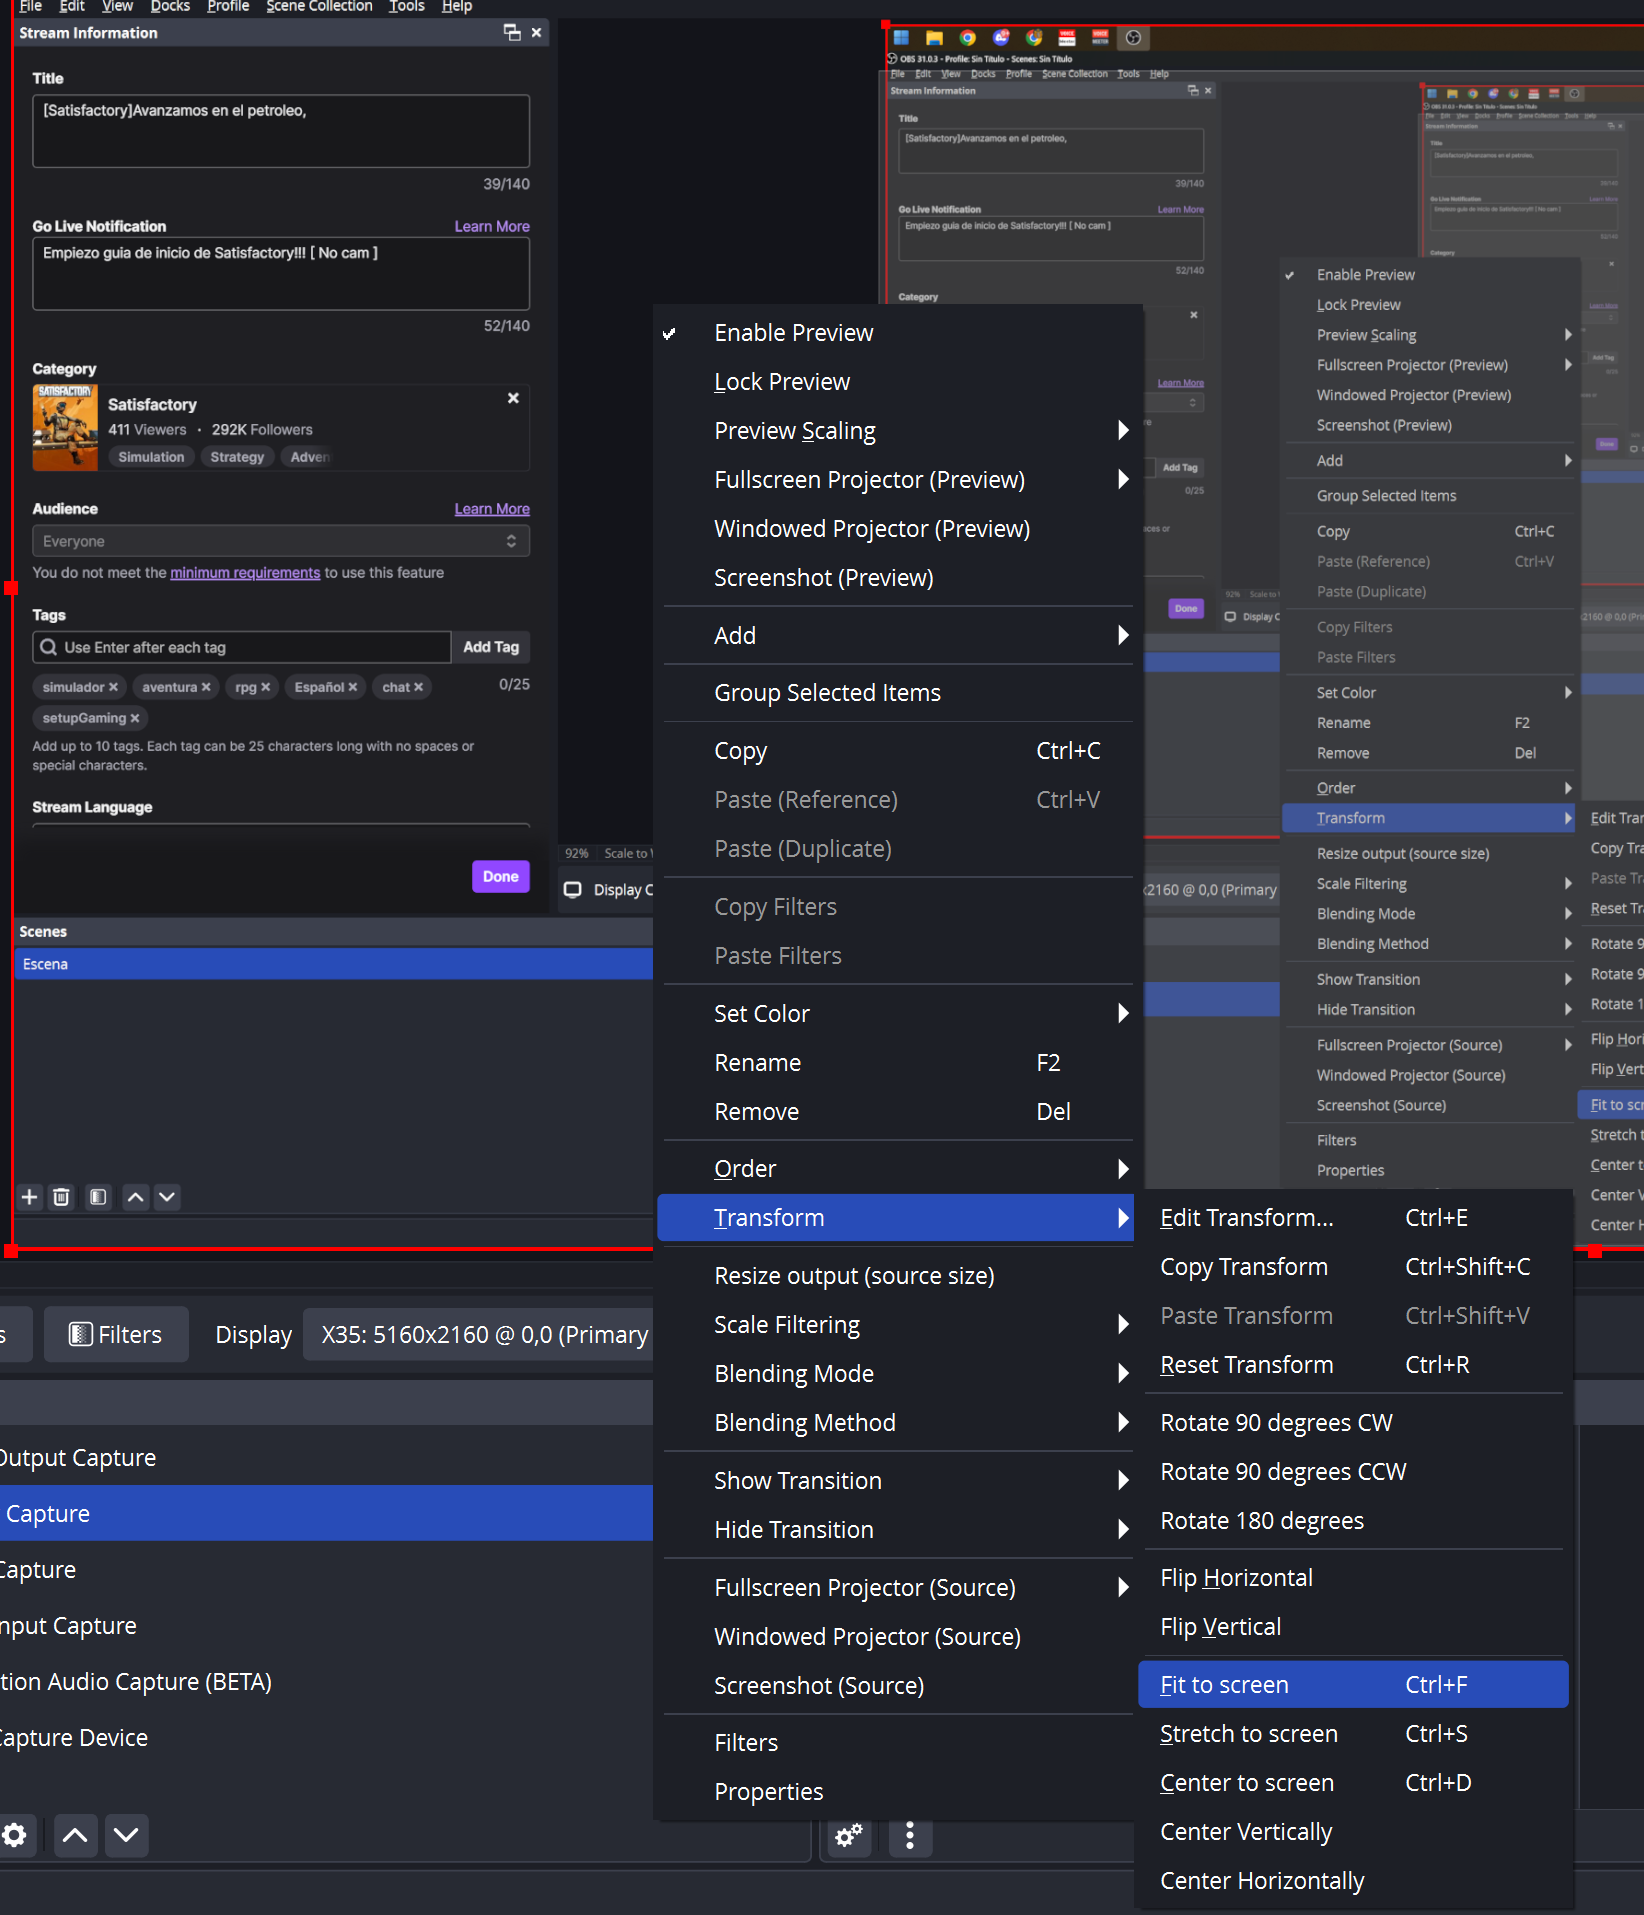The height and width of the screenshot is (1915, 1644).
Task: Follow the minimum requirements link
Action: point(245,573)
